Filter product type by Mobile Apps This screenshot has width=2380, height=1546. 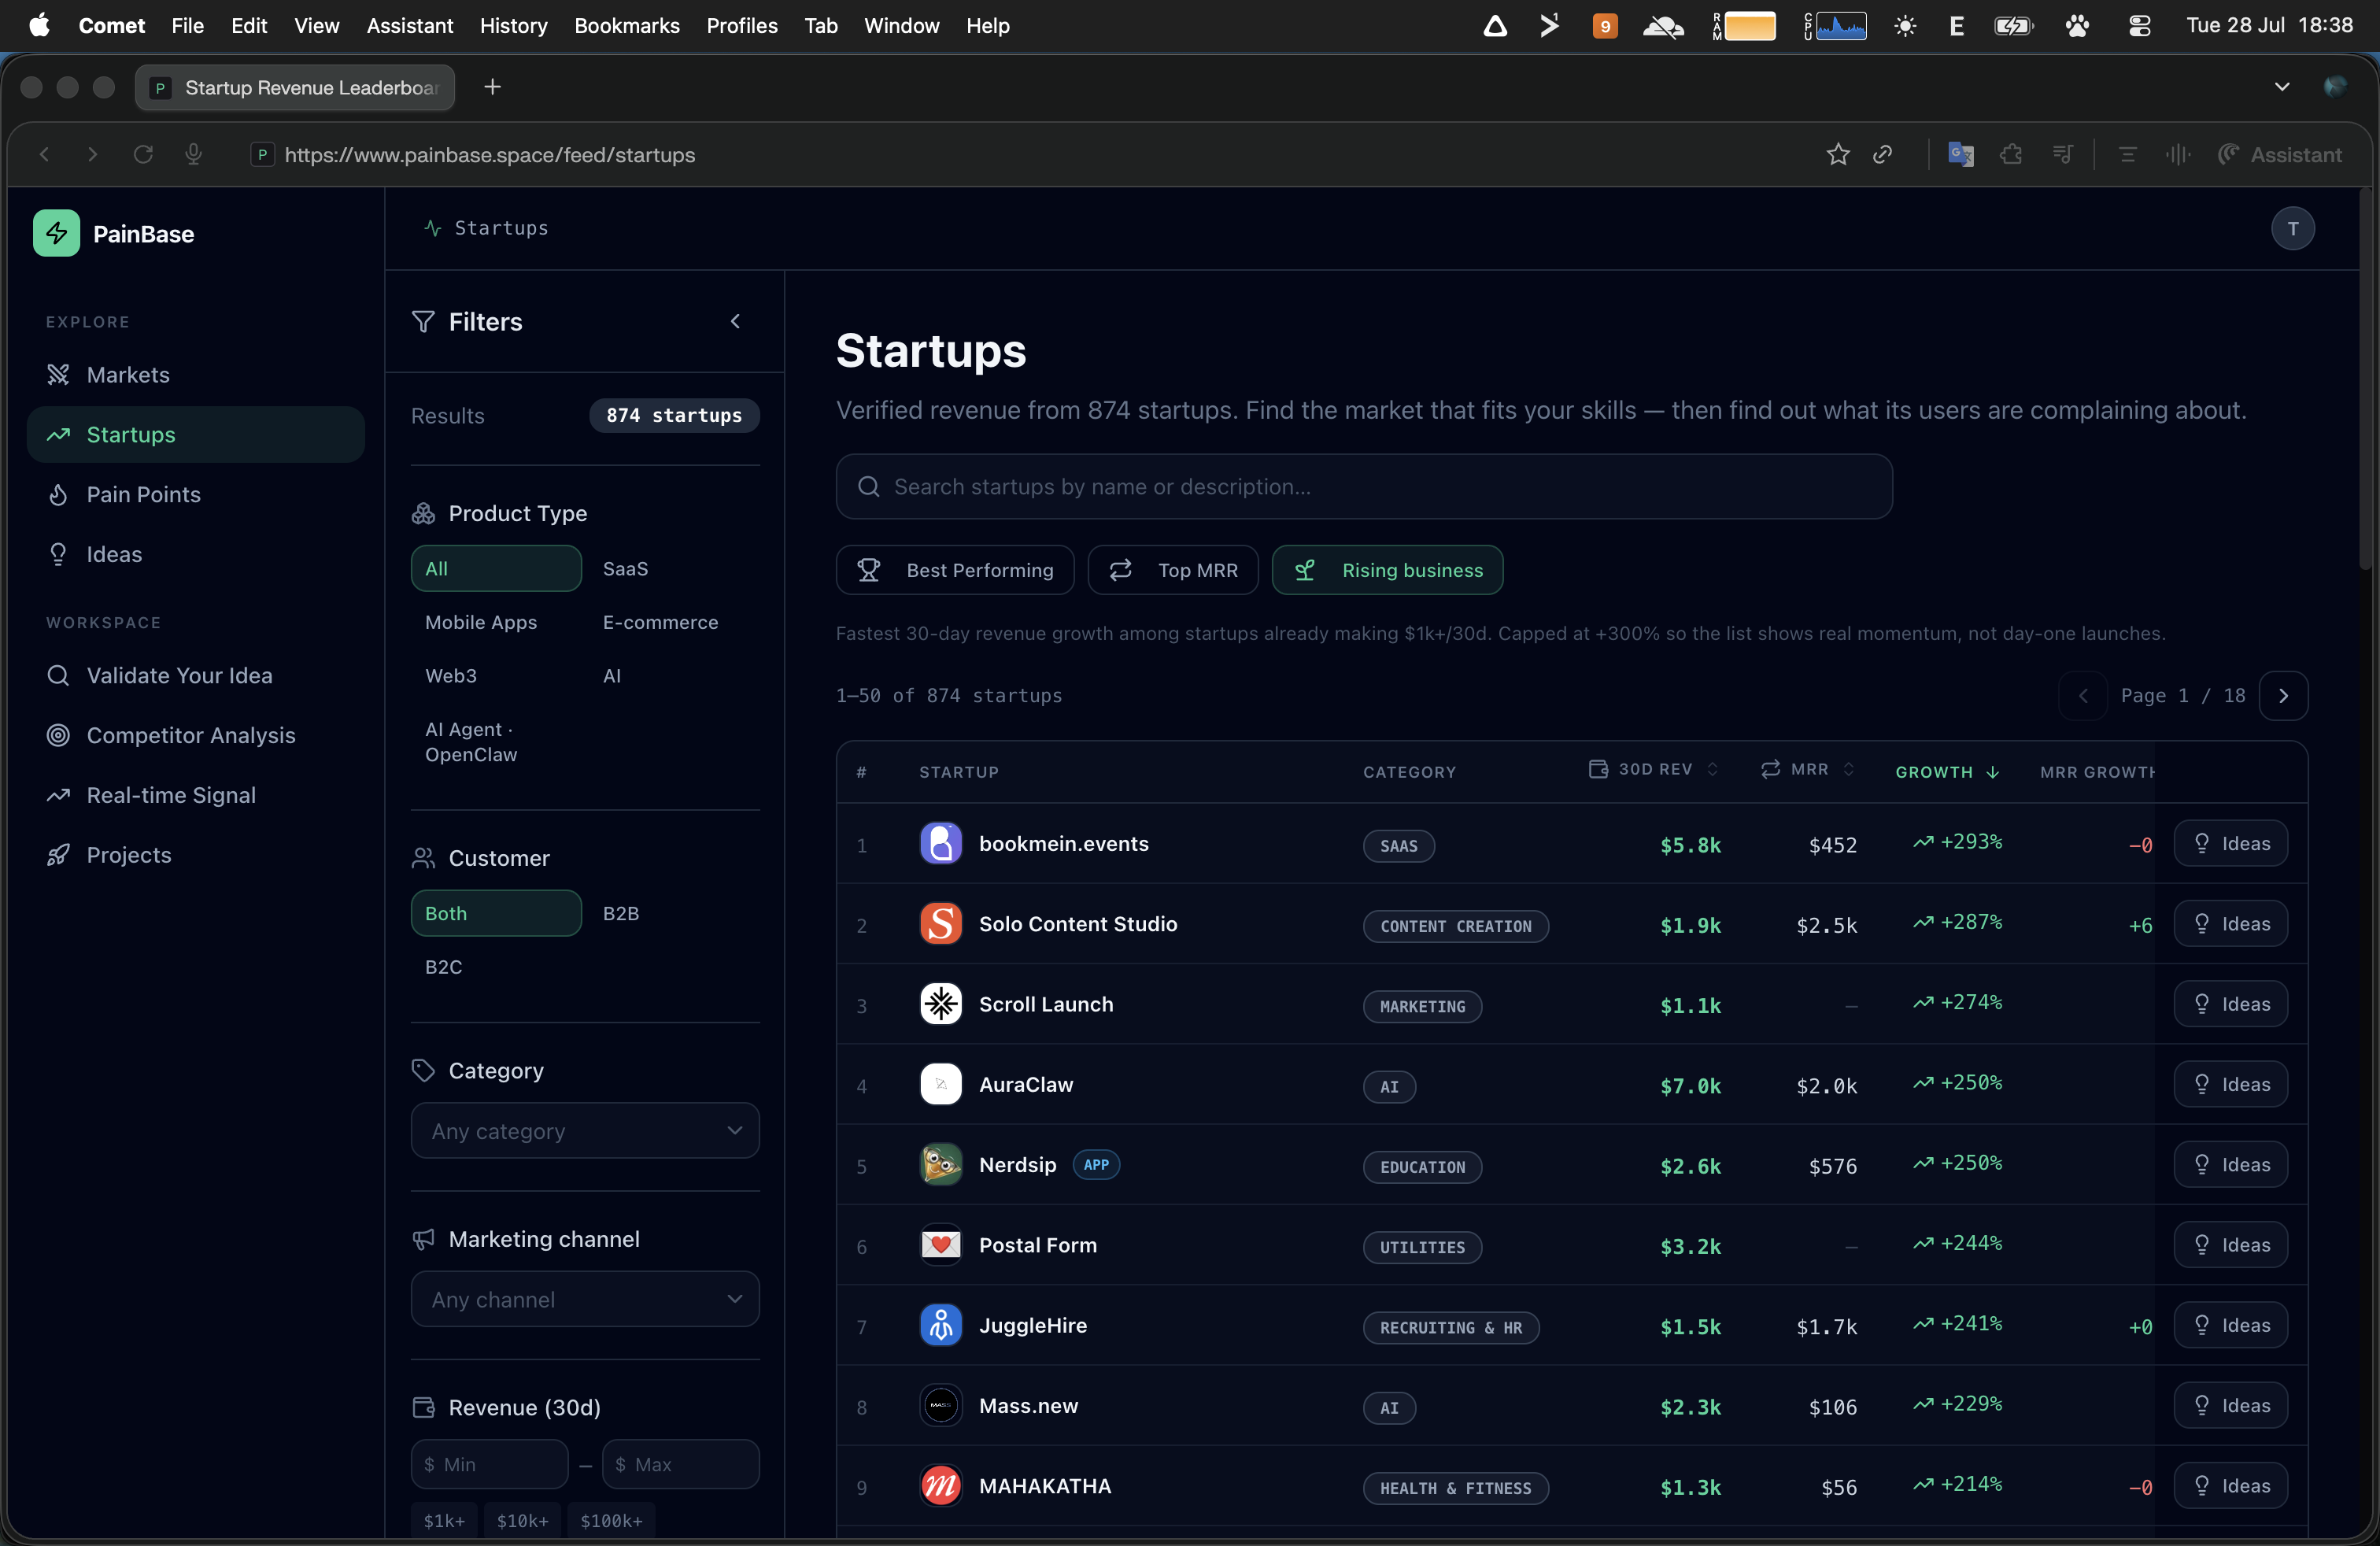[481, 622]
